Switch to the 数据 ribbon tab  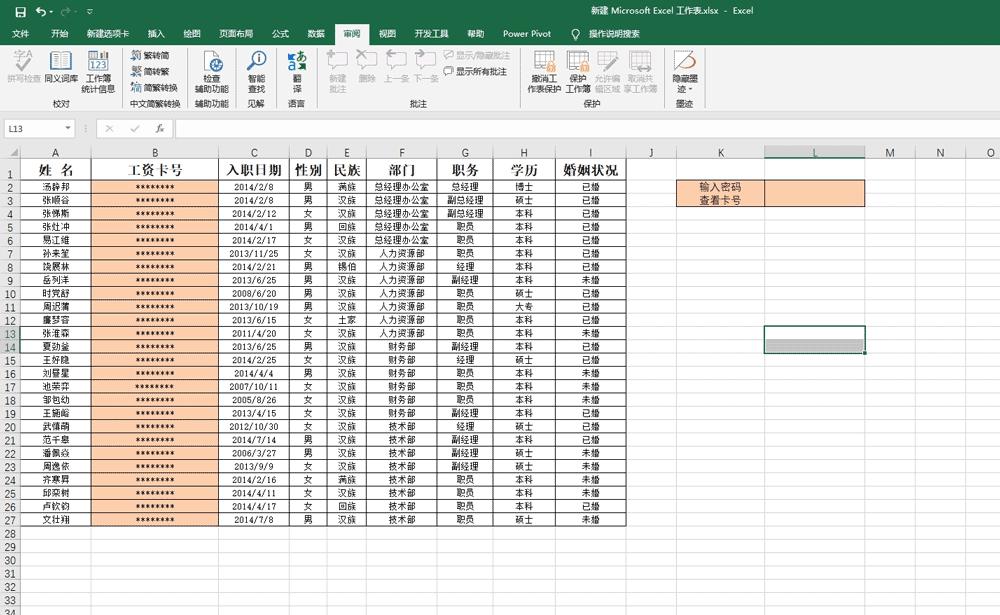[x=316, y=33]
